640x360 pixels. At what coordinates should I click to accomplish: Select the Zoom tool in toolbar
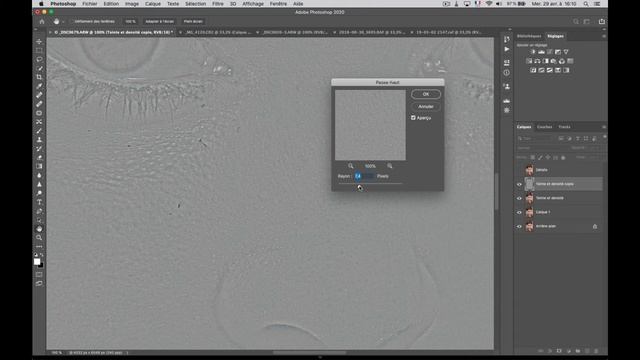click(39, 238)
